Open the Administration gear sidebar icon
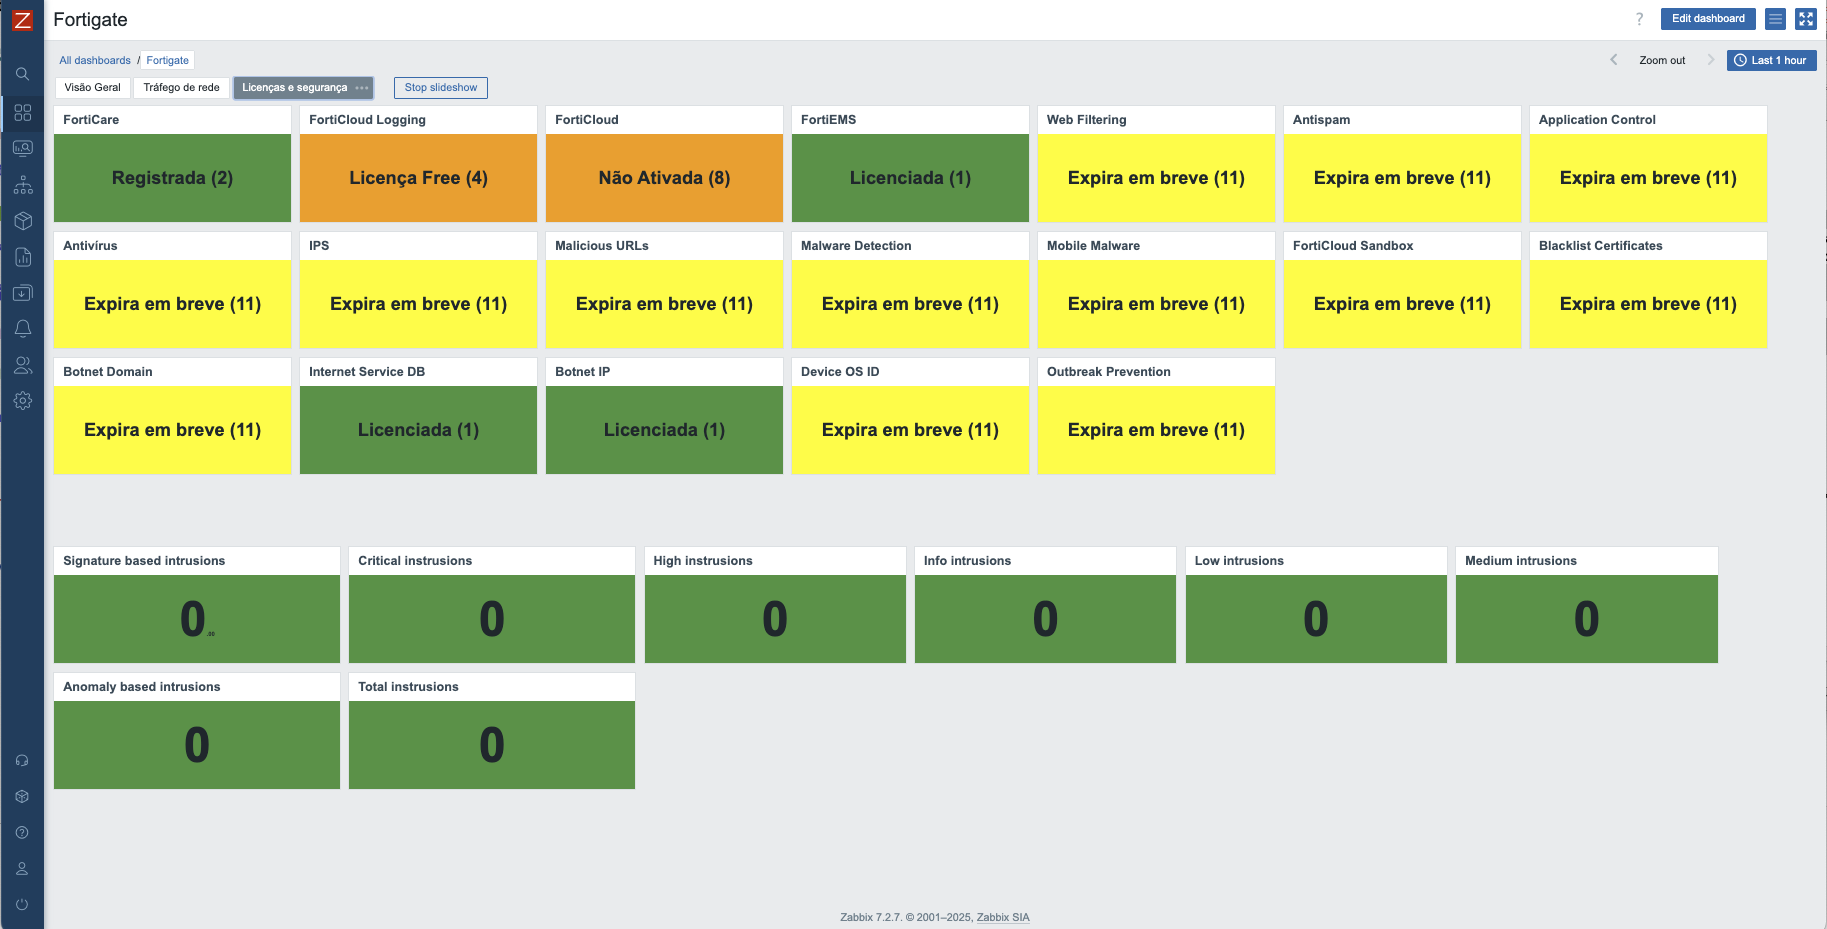This screenshot has height=929, width=1827. (x=22, y=401)
